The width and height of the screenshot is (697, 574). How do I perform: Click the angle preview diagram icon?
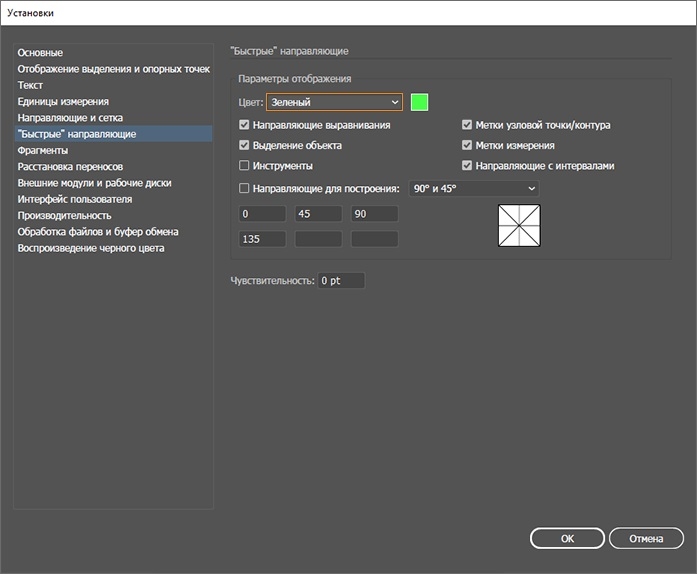[x=519, y=226]
